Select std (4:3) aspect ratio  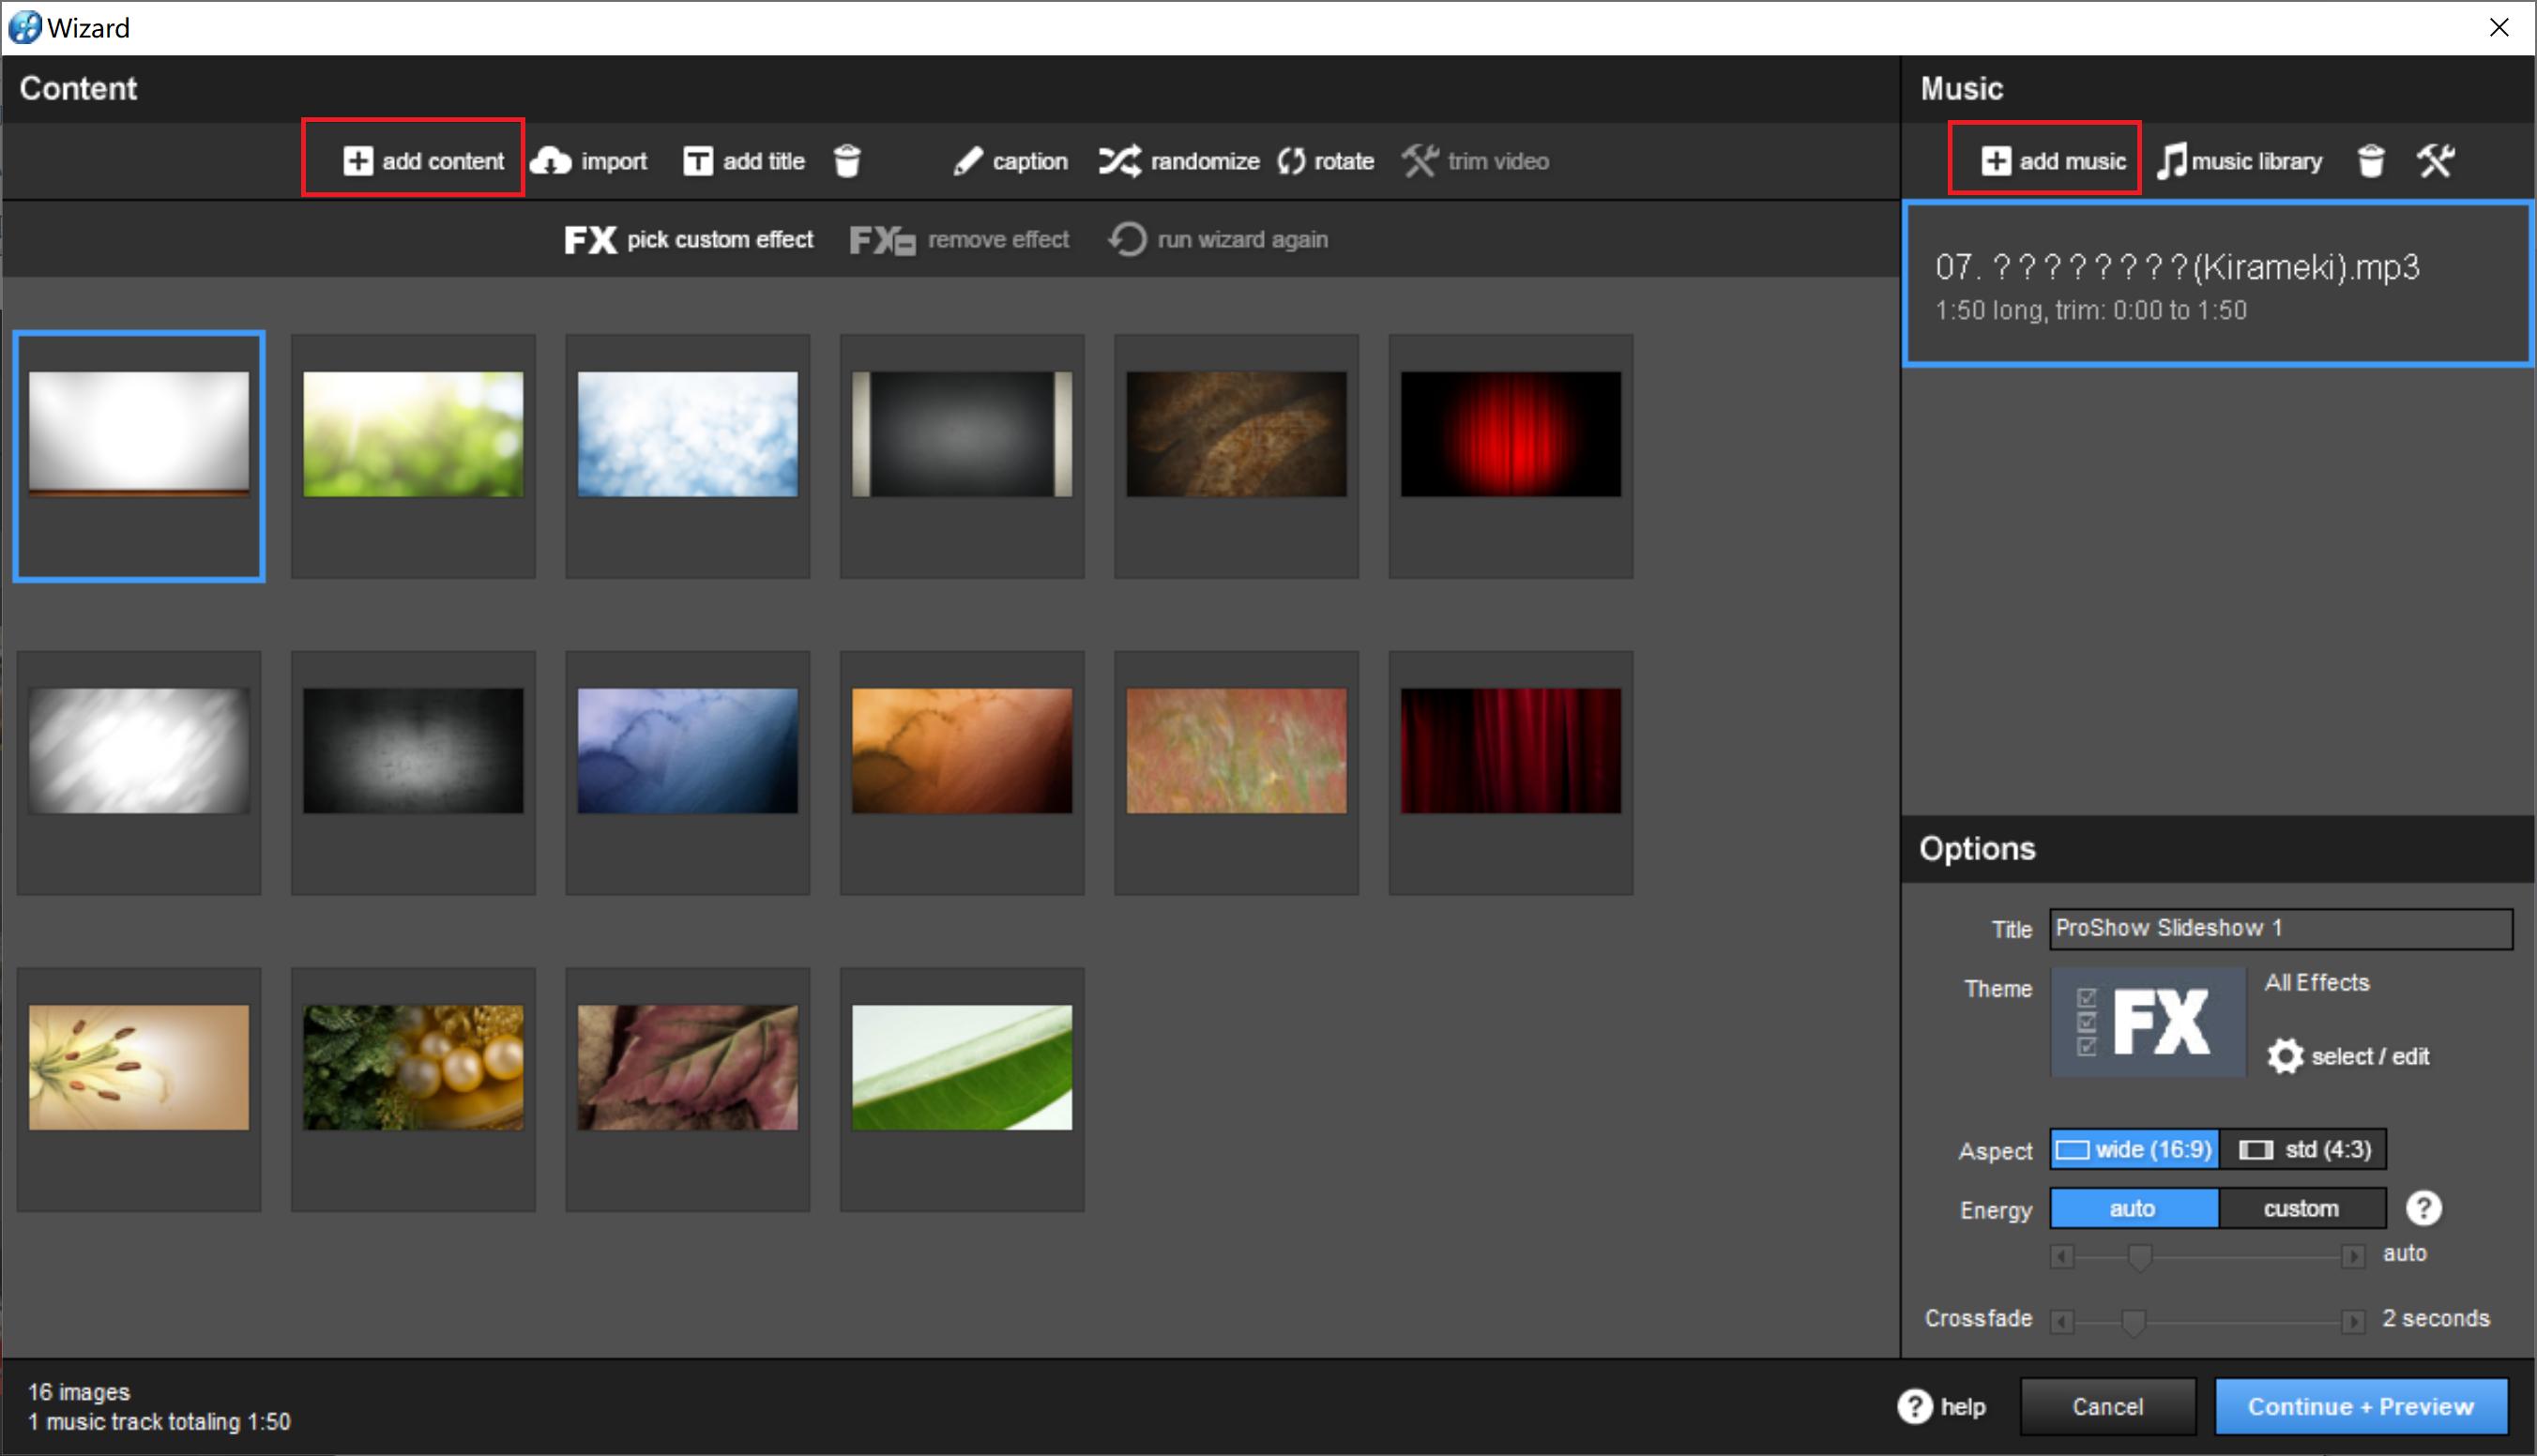[2305, 1150]
